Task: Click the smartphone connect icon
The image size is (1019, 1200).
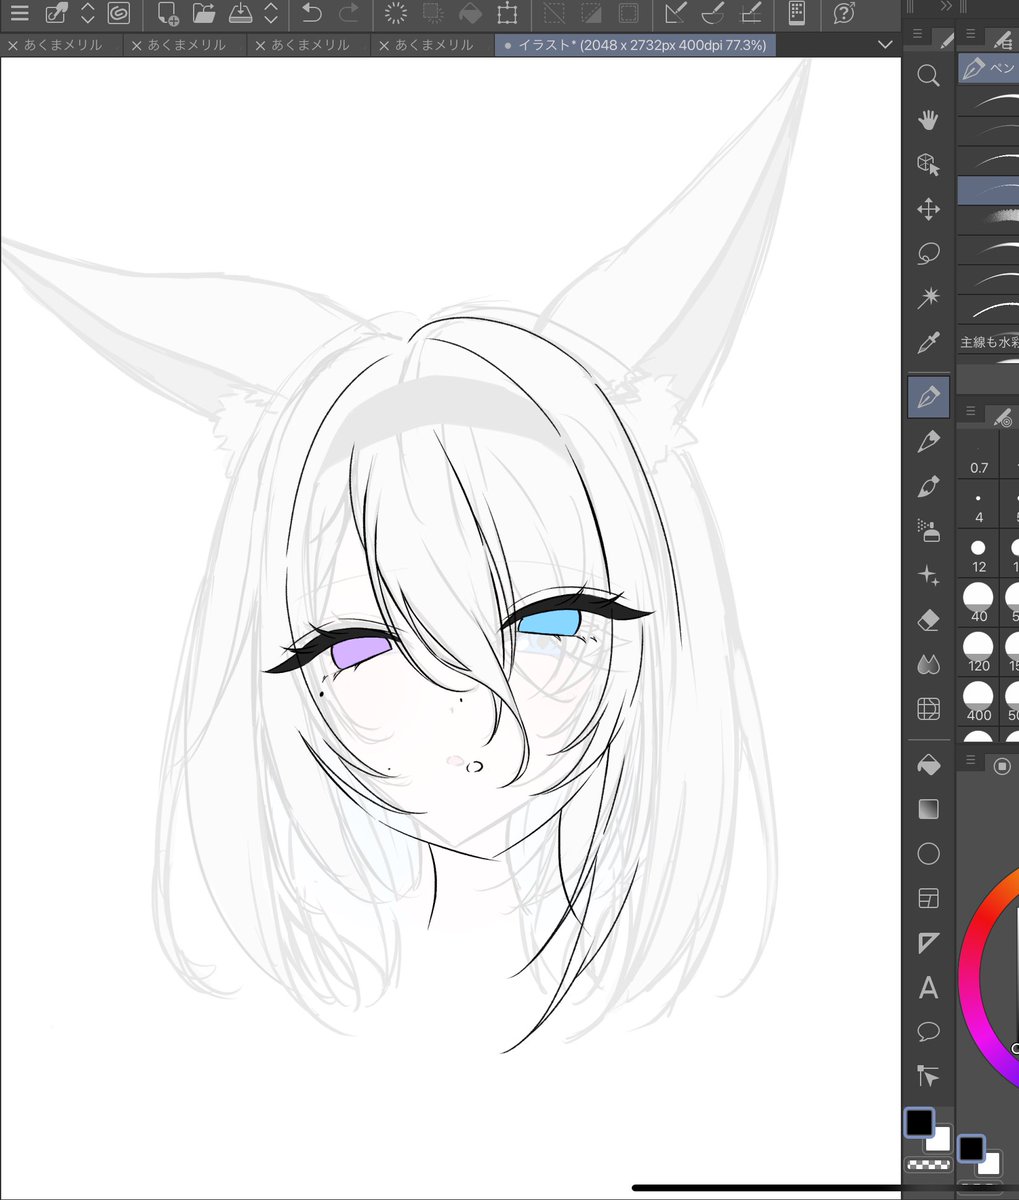Action: (x=797, y=14)
